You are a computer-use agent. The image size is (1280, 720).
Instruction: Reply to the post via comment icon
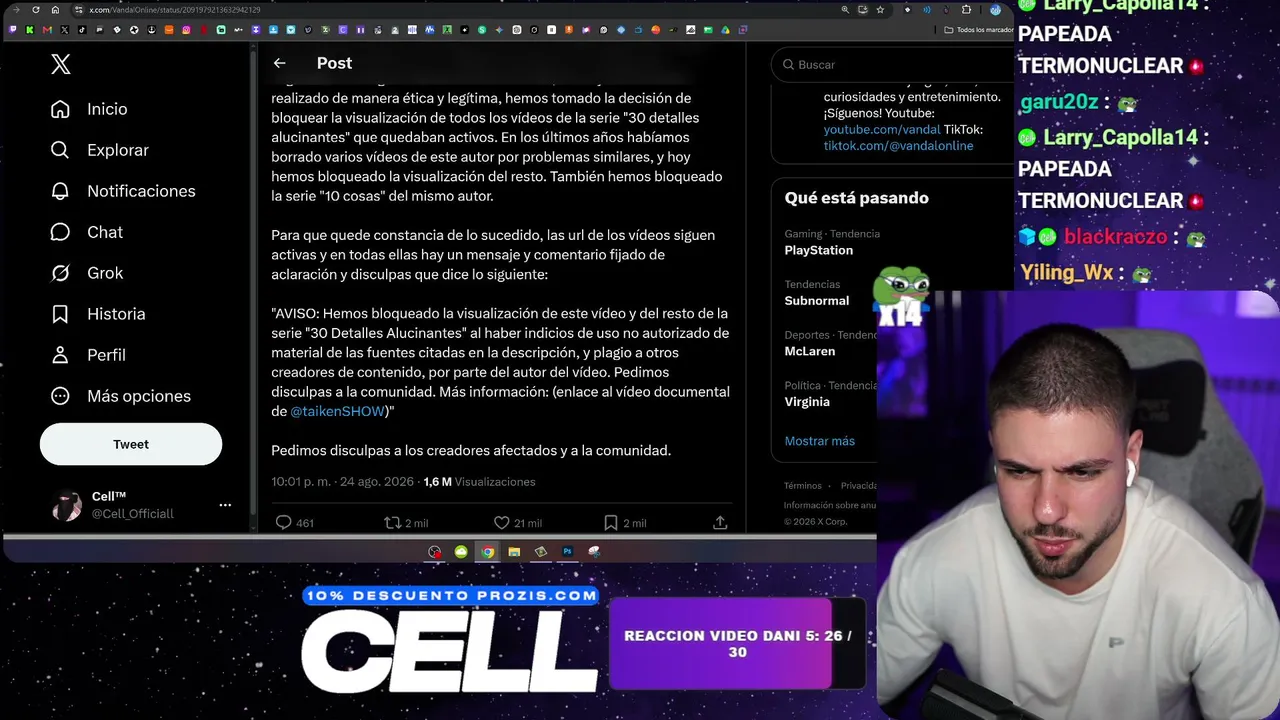pyautogui.click(x=283, y=522)
